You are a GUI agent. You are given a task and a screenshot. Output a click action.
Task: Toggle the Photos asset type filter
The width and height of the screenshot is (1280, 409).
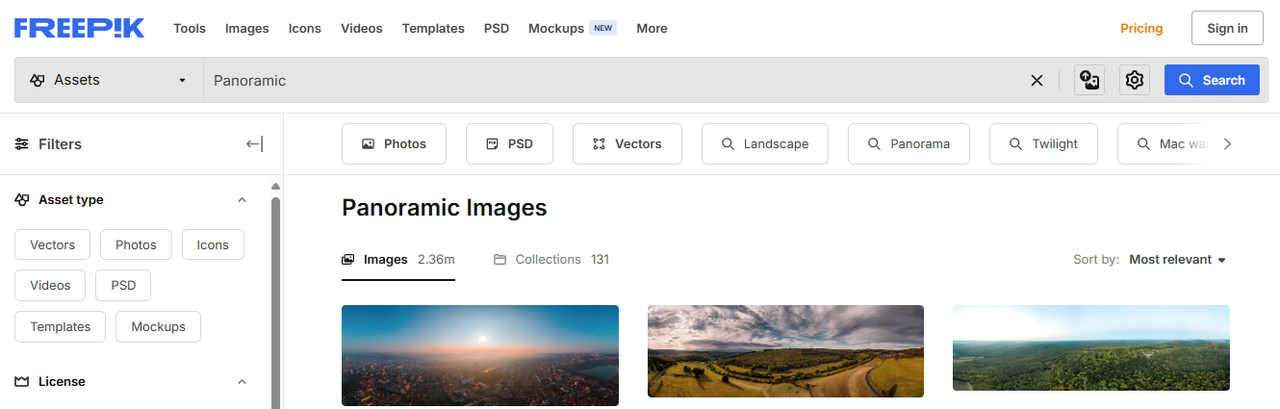pos(136,245)
